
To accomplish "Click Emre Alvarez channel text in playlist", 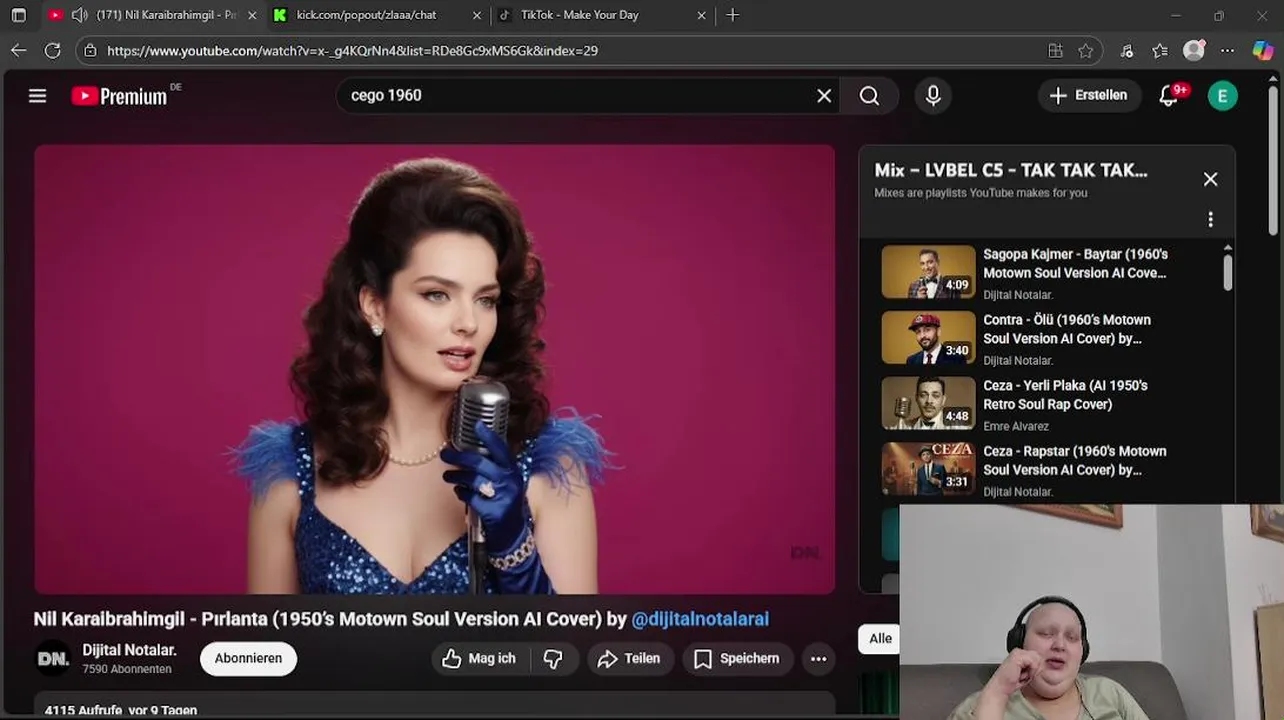I will click(1015, 426).
